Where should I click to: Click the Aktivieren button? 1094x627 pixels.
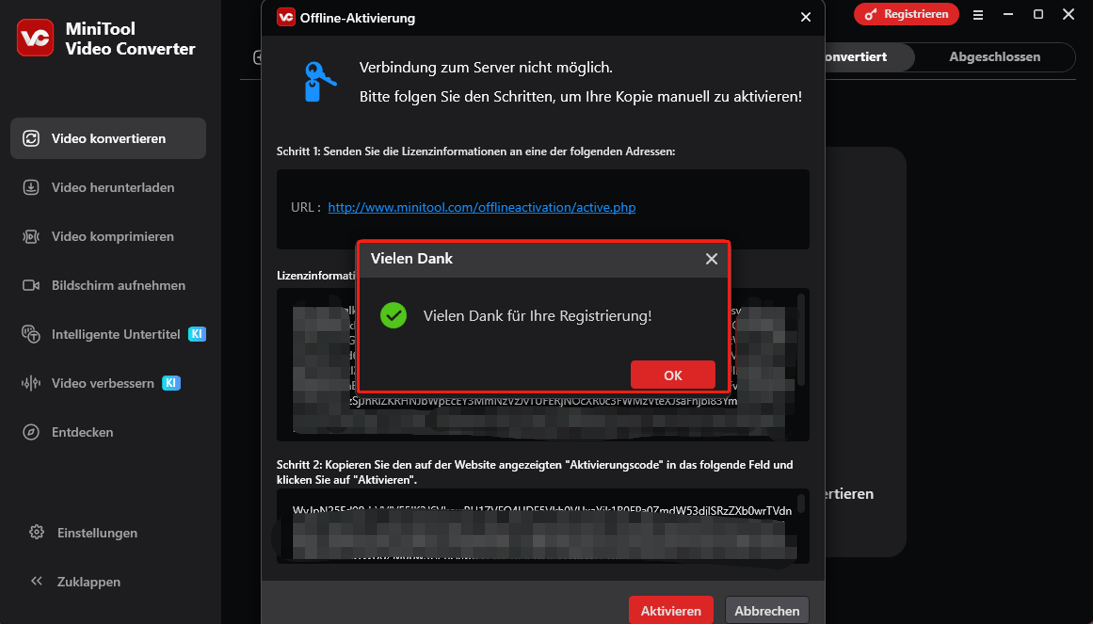[670, 610]
